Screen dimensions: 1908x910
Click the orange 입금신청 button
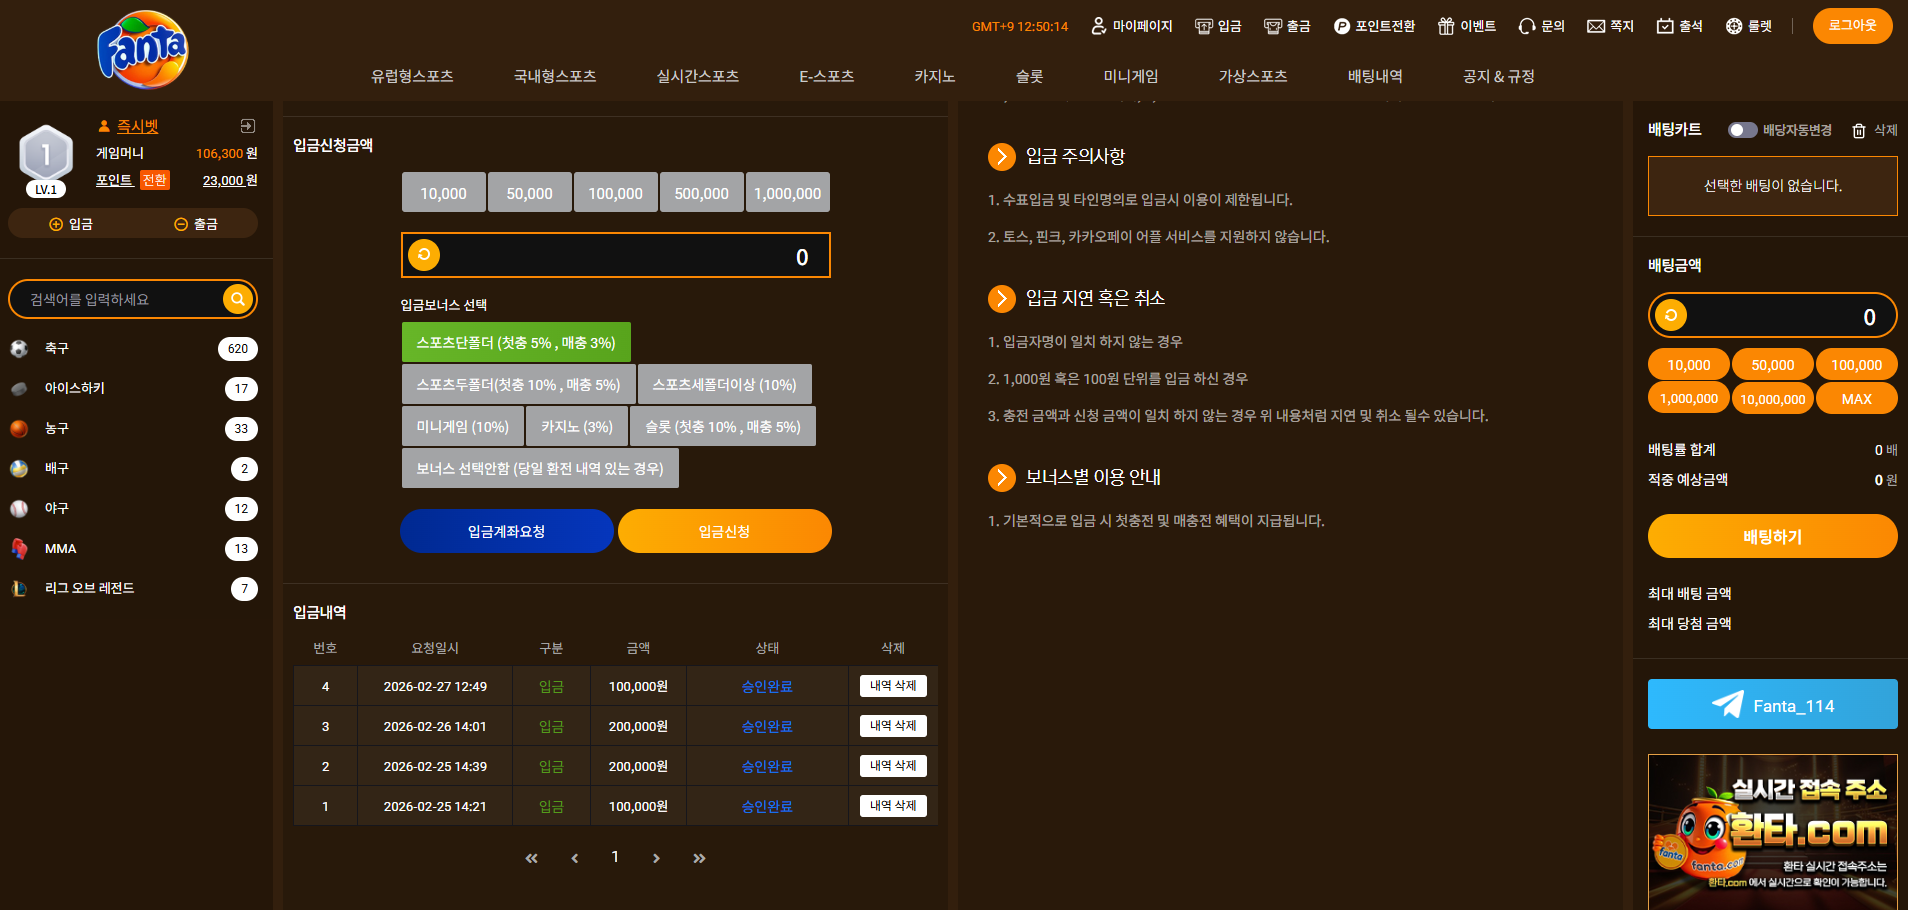click(724, 531)
